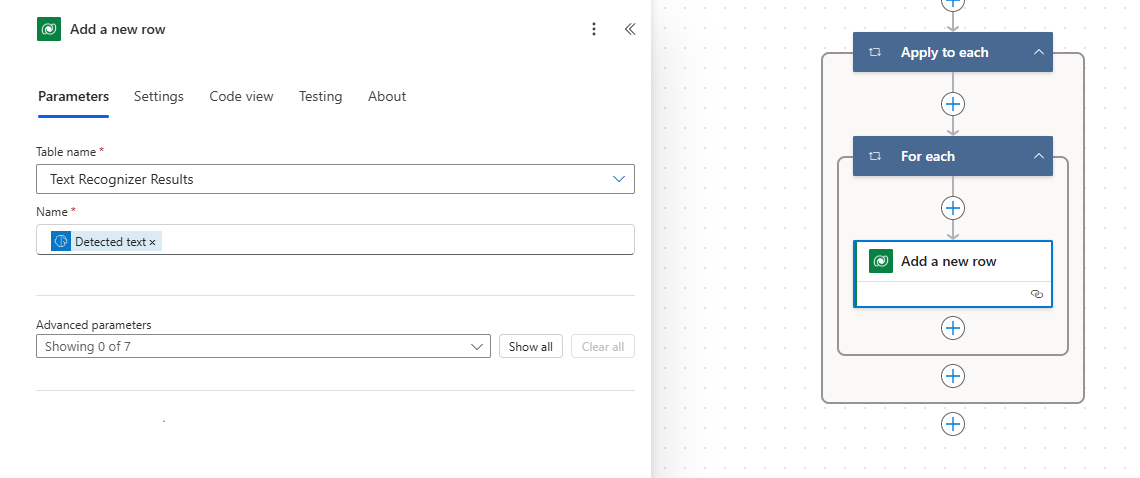Click the Dataverse icon in panel header

click(x=49, y=29)
